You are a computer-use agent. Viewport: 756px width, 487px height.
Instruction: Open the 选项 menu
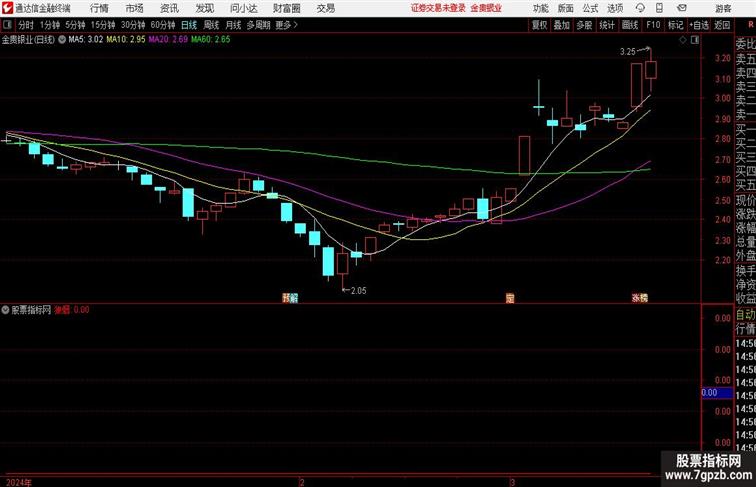615,8
